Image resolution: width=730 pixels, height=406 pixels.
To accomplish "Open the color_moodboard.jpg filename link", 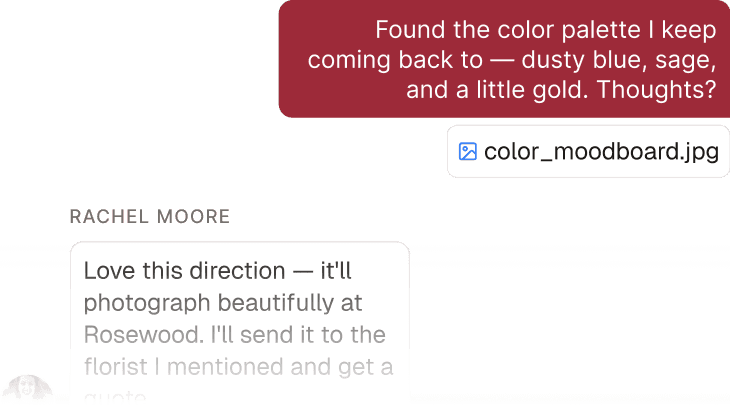I will 602,151.
